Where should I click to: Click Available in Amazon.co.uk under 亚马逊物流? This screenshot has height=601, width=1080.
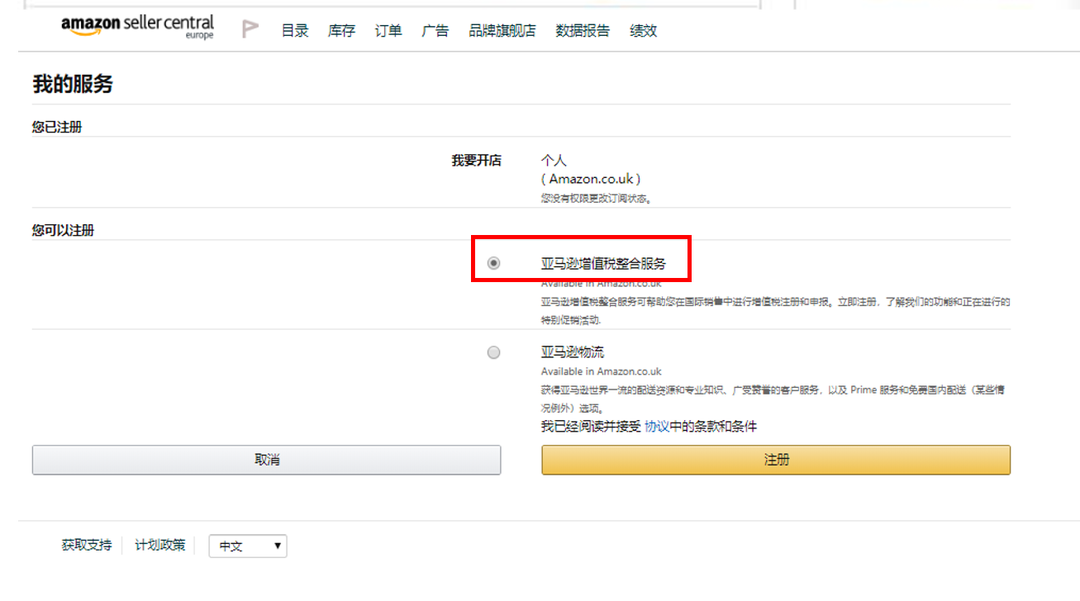[x=601, y=371]
